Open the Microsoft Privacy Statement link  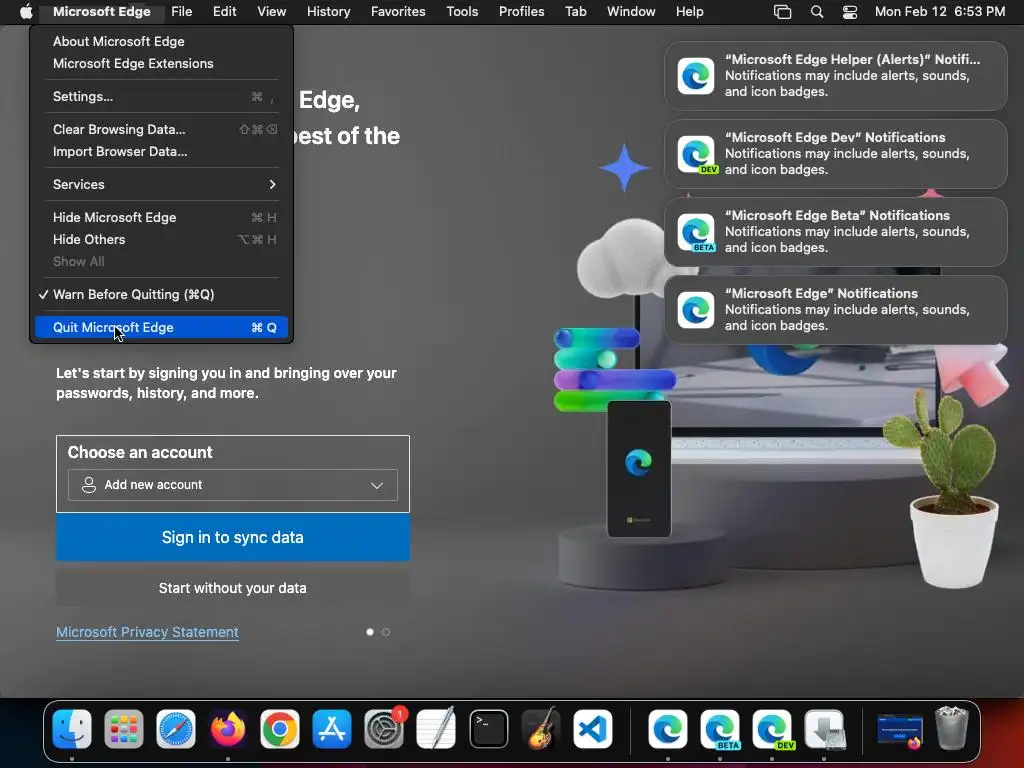pyautogui.click(x=147, y=632)
